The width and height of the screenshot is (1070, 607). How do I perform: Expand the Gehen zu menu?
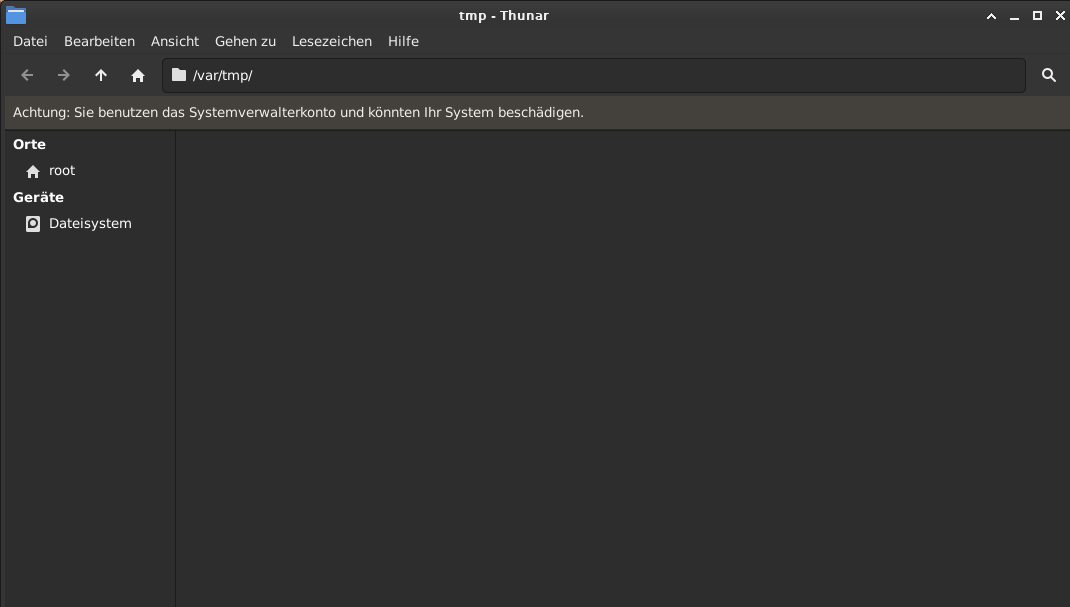(x=245, y=41)
